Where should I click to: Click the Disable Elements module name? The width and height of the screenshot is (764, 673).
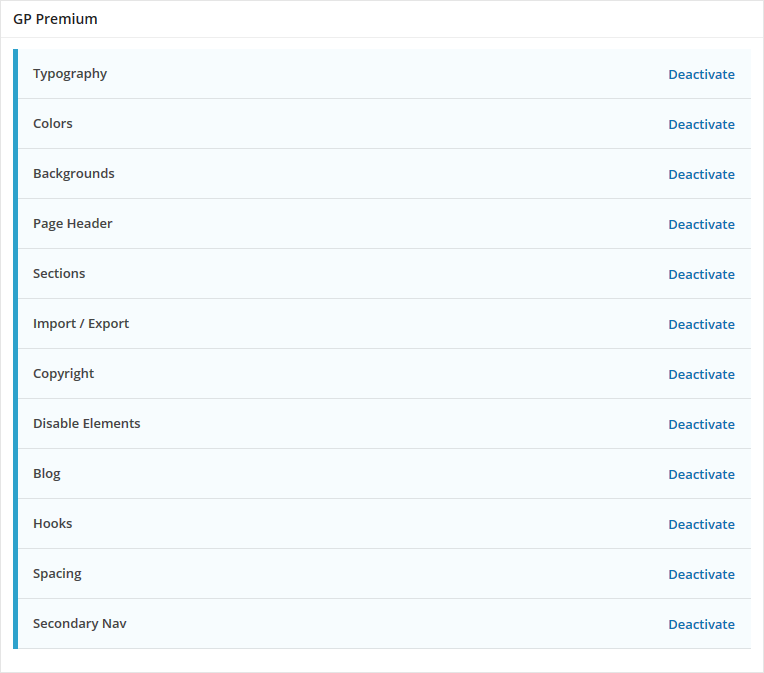[87, 424]
